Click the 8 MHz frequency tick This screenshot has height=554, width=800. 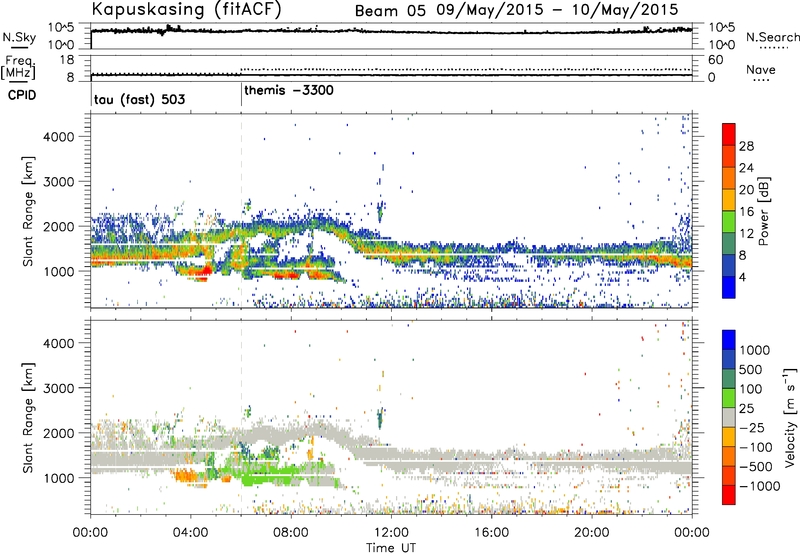click(70, 78)
